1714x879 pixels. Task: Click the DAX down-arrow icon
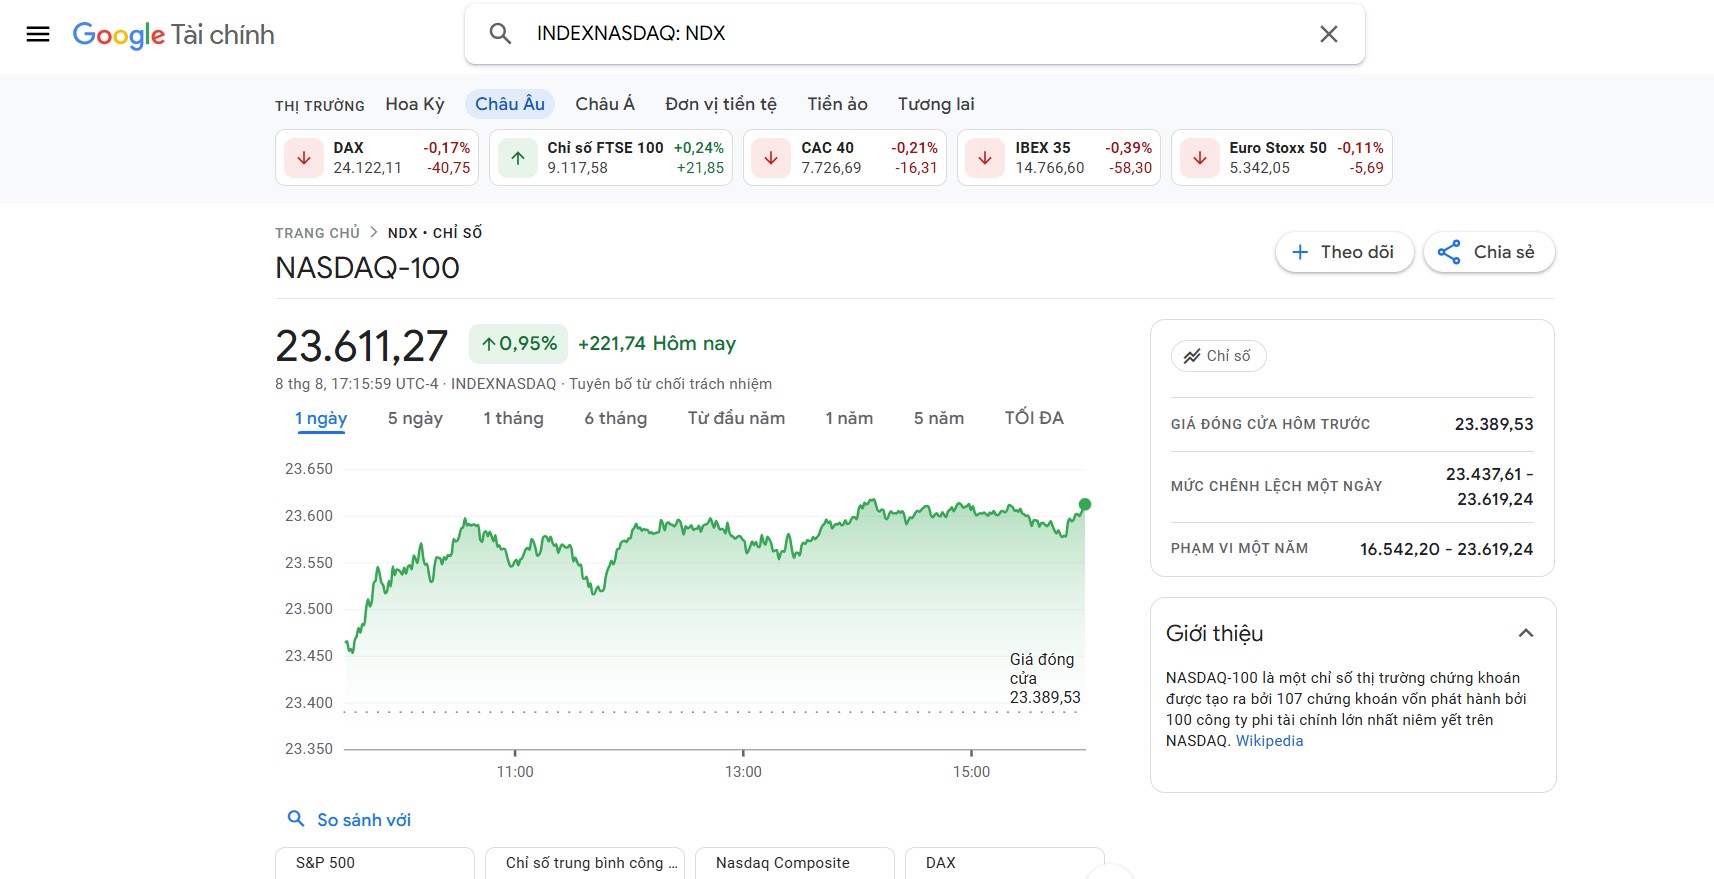[x=304, y=158]
